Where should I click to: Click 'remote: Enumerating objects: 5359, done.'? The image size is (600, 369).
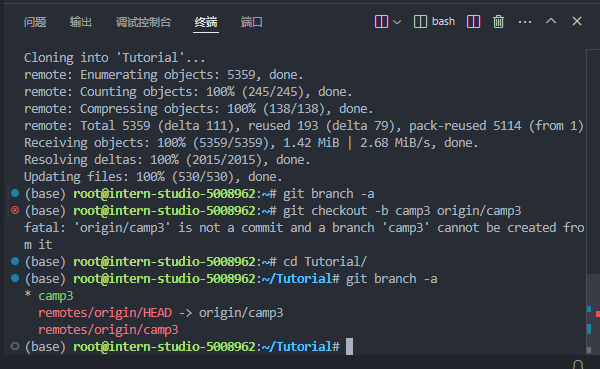coord(164,75)
